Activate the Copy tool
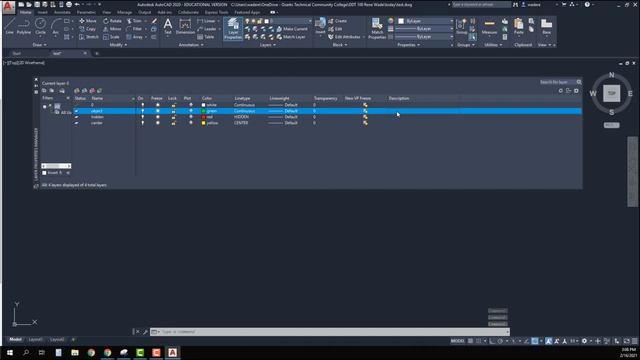The height and width of the screenshot is (360, 640). pos(88,29)
